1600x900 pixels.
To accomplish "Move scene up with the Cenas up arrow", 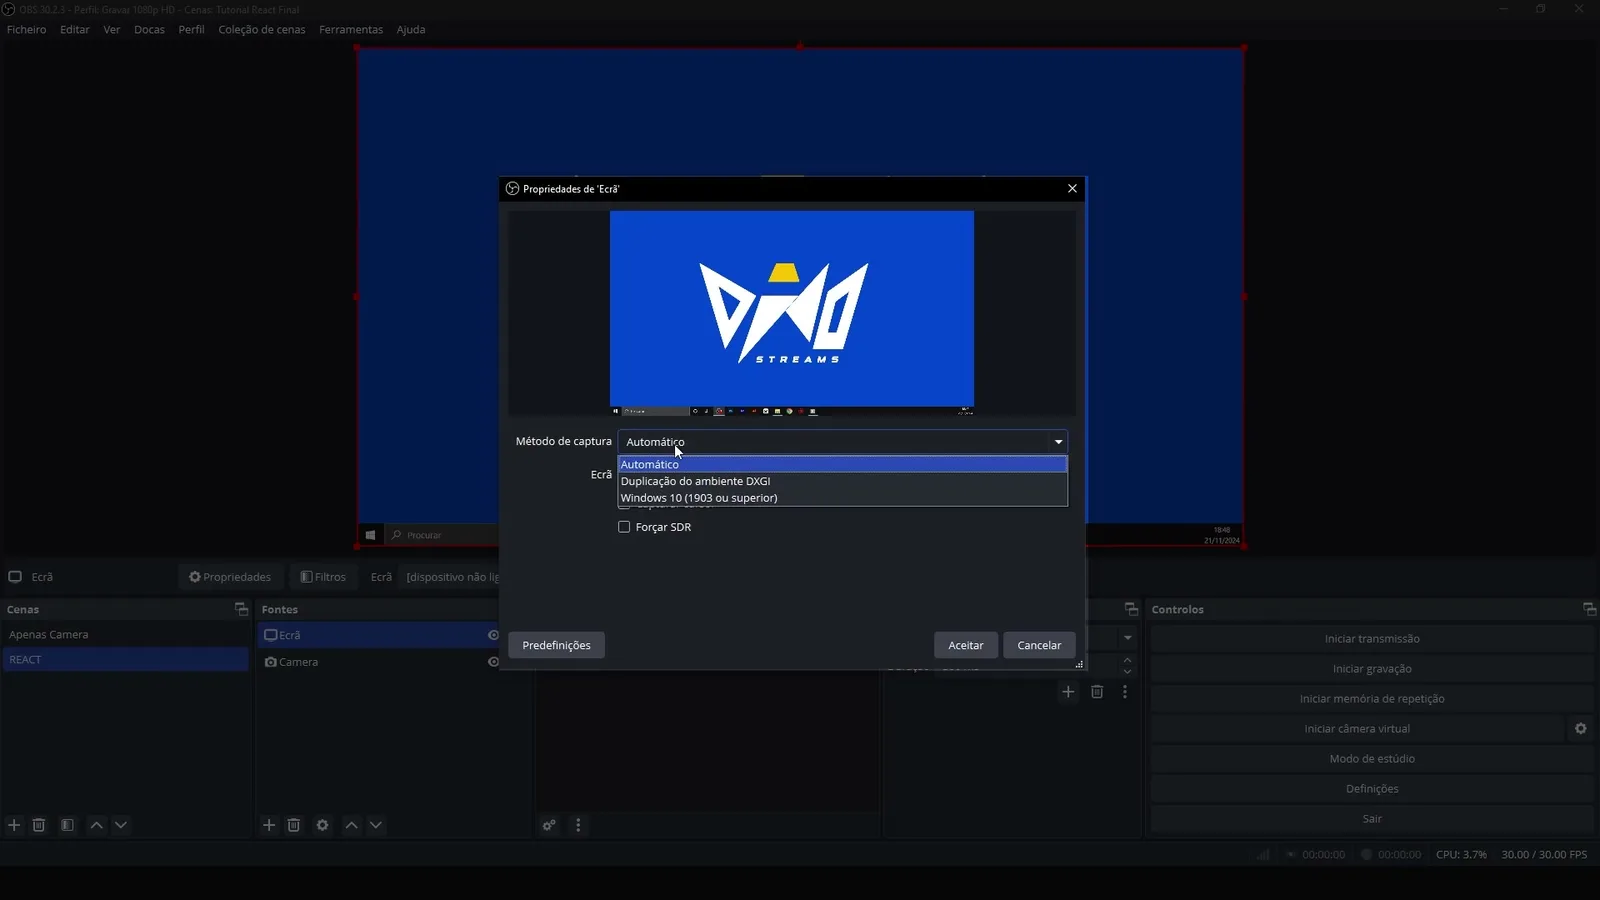I will [x=96, y=825].
